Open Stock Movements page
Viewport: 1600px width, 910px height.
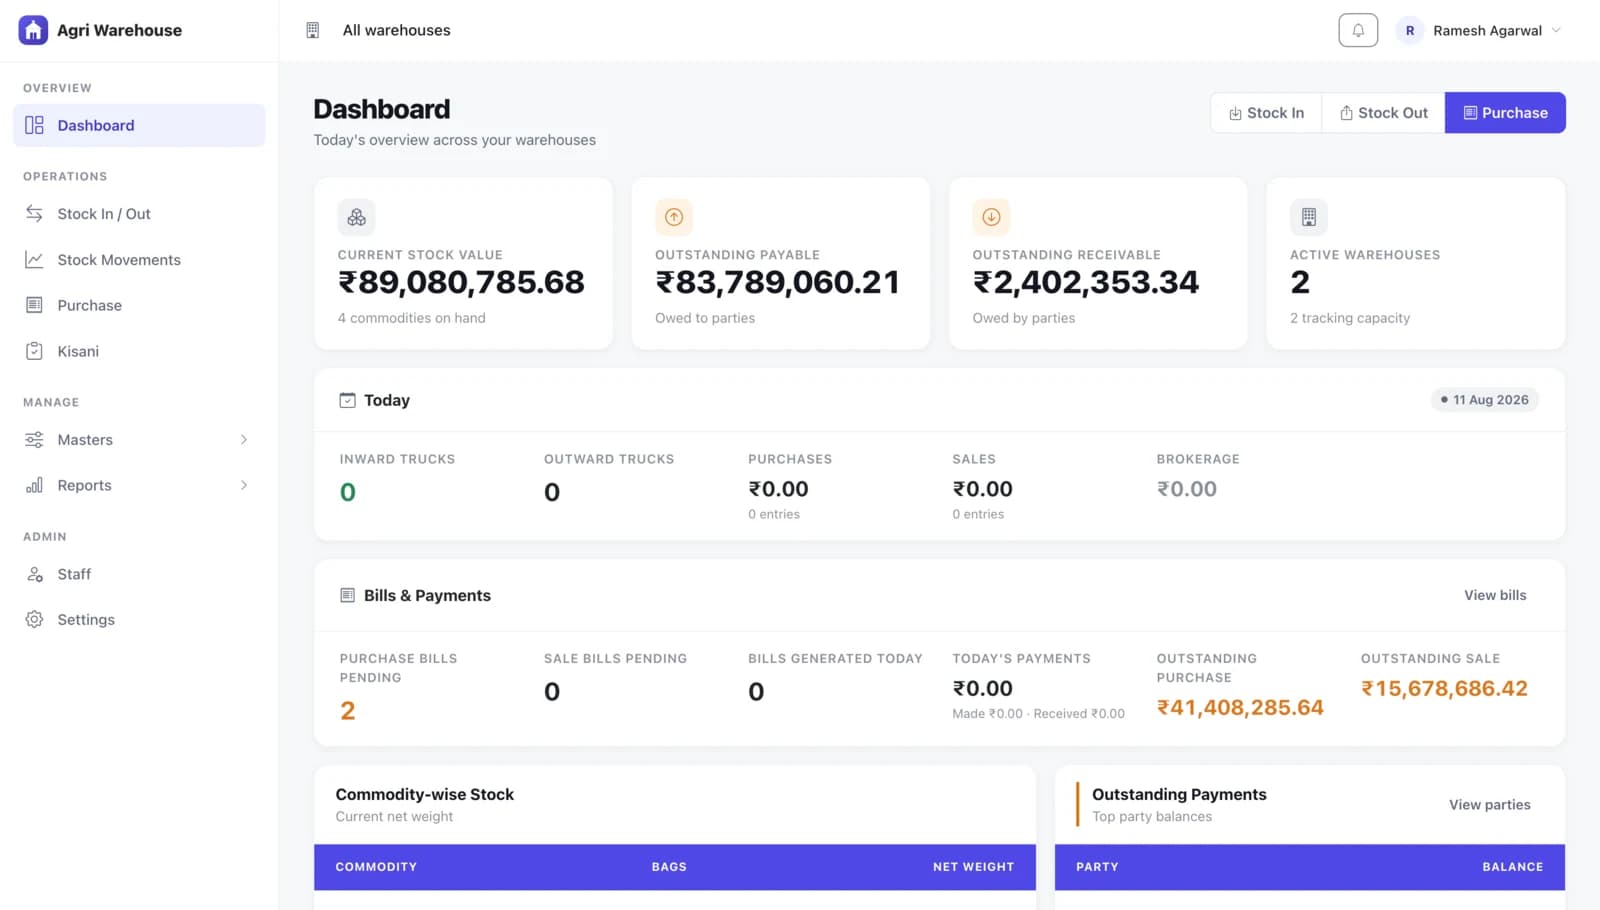pyautogui.click(x=139, y=260)
